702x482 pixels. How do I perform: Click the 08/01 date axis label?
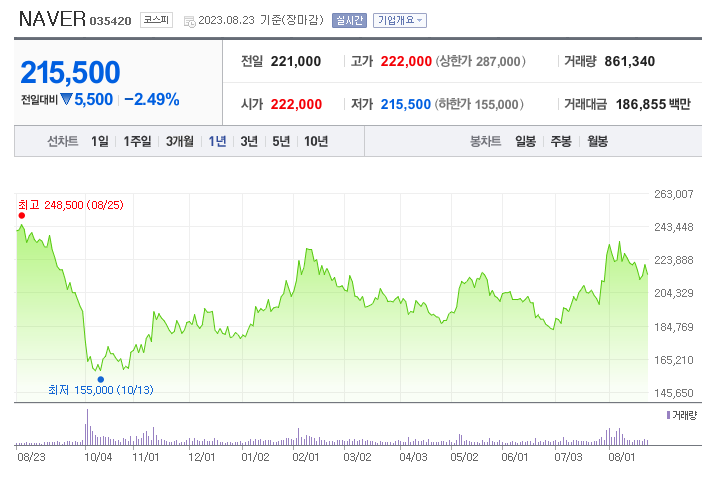point(621,457)
